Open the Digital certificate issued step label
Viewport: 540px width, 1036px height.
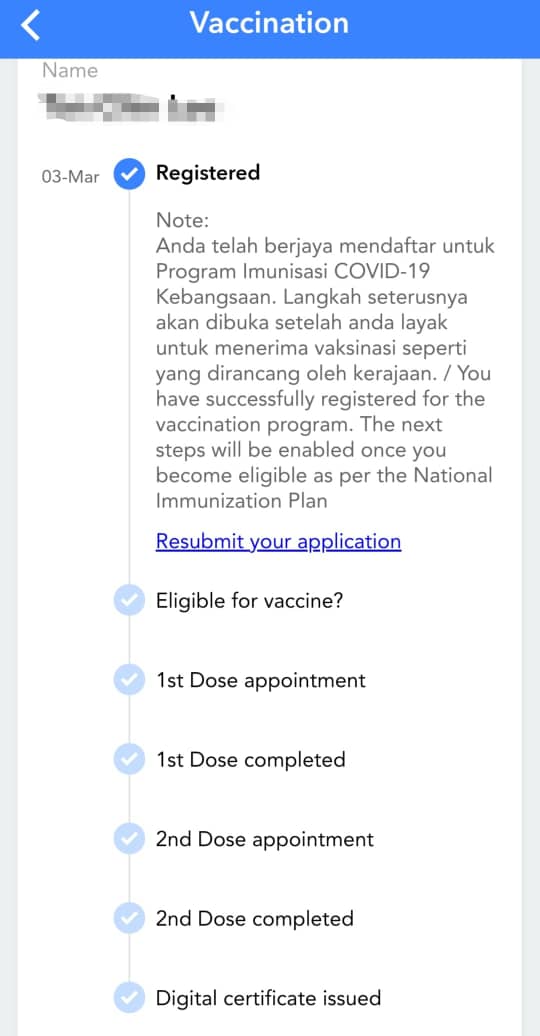pos(268,998)
